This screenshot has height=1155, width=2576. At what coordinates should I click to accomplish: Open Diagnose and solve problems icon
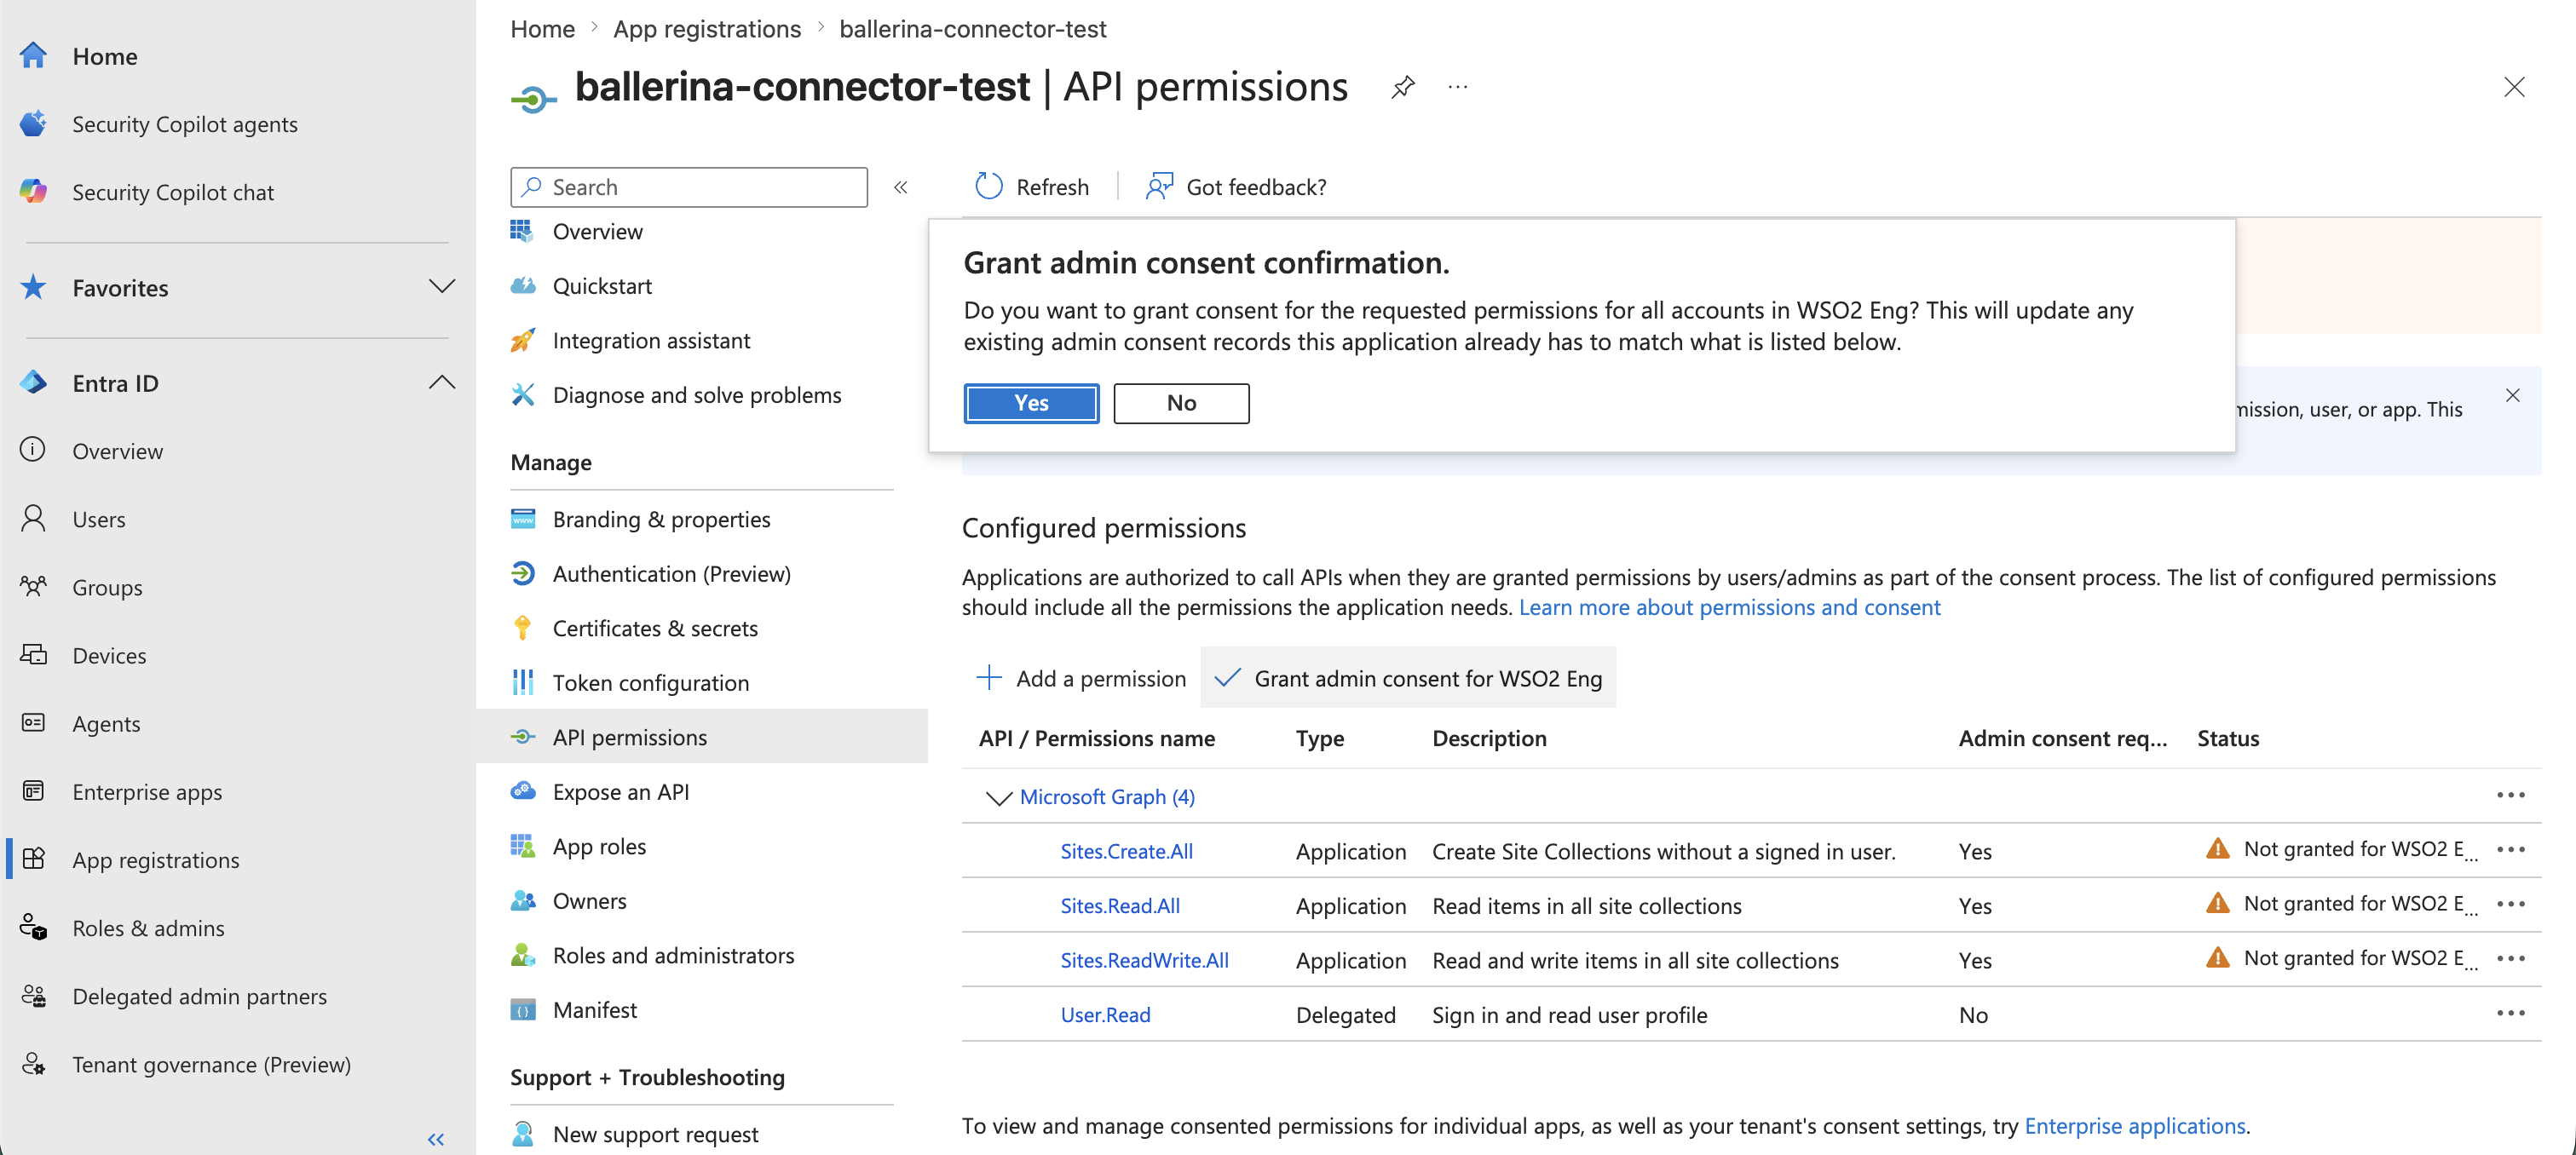click(523, 395)
